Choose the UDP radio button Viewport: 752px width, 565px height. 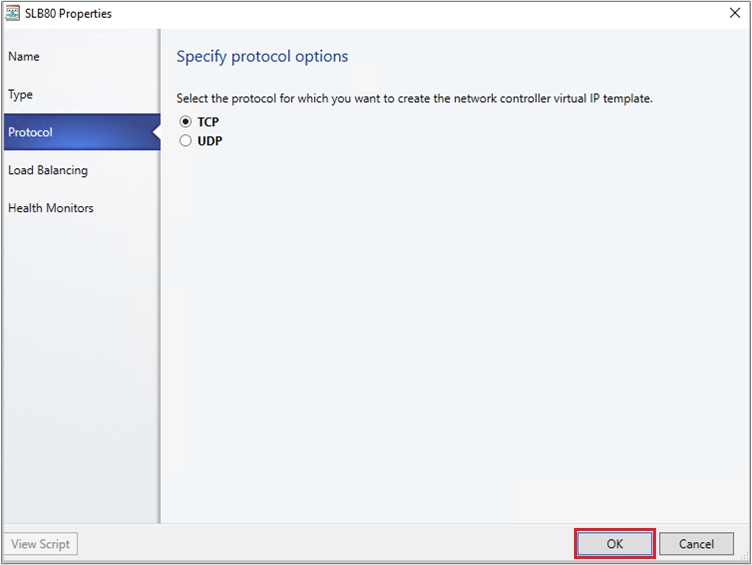coord(185,141)
